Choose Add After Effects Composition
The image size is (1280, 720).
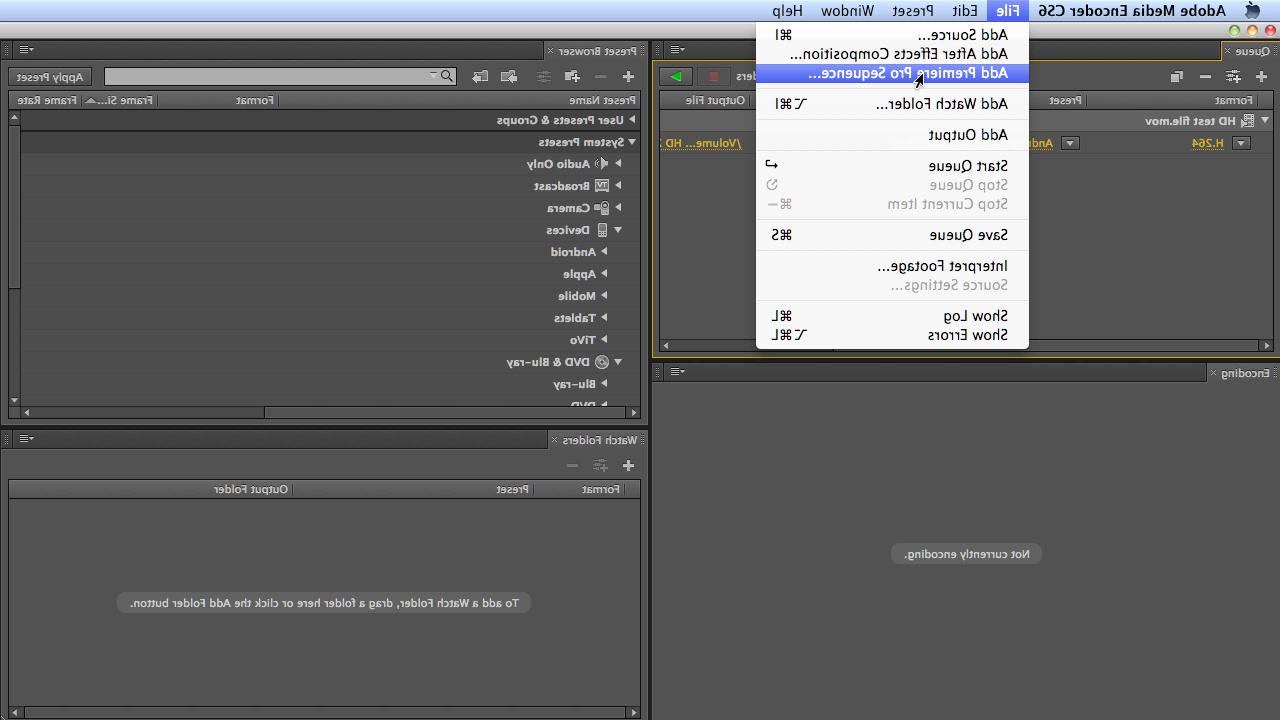tap(892, 54)
